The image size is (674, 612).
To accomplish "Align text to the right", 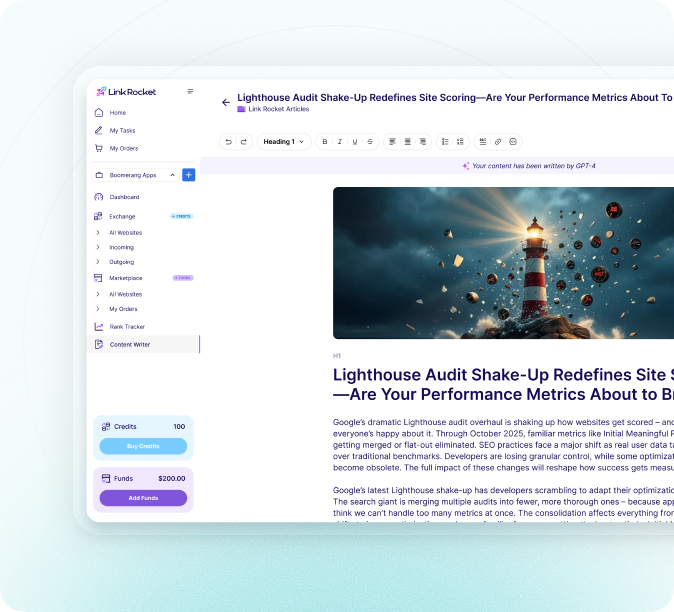I will (423, 142).
